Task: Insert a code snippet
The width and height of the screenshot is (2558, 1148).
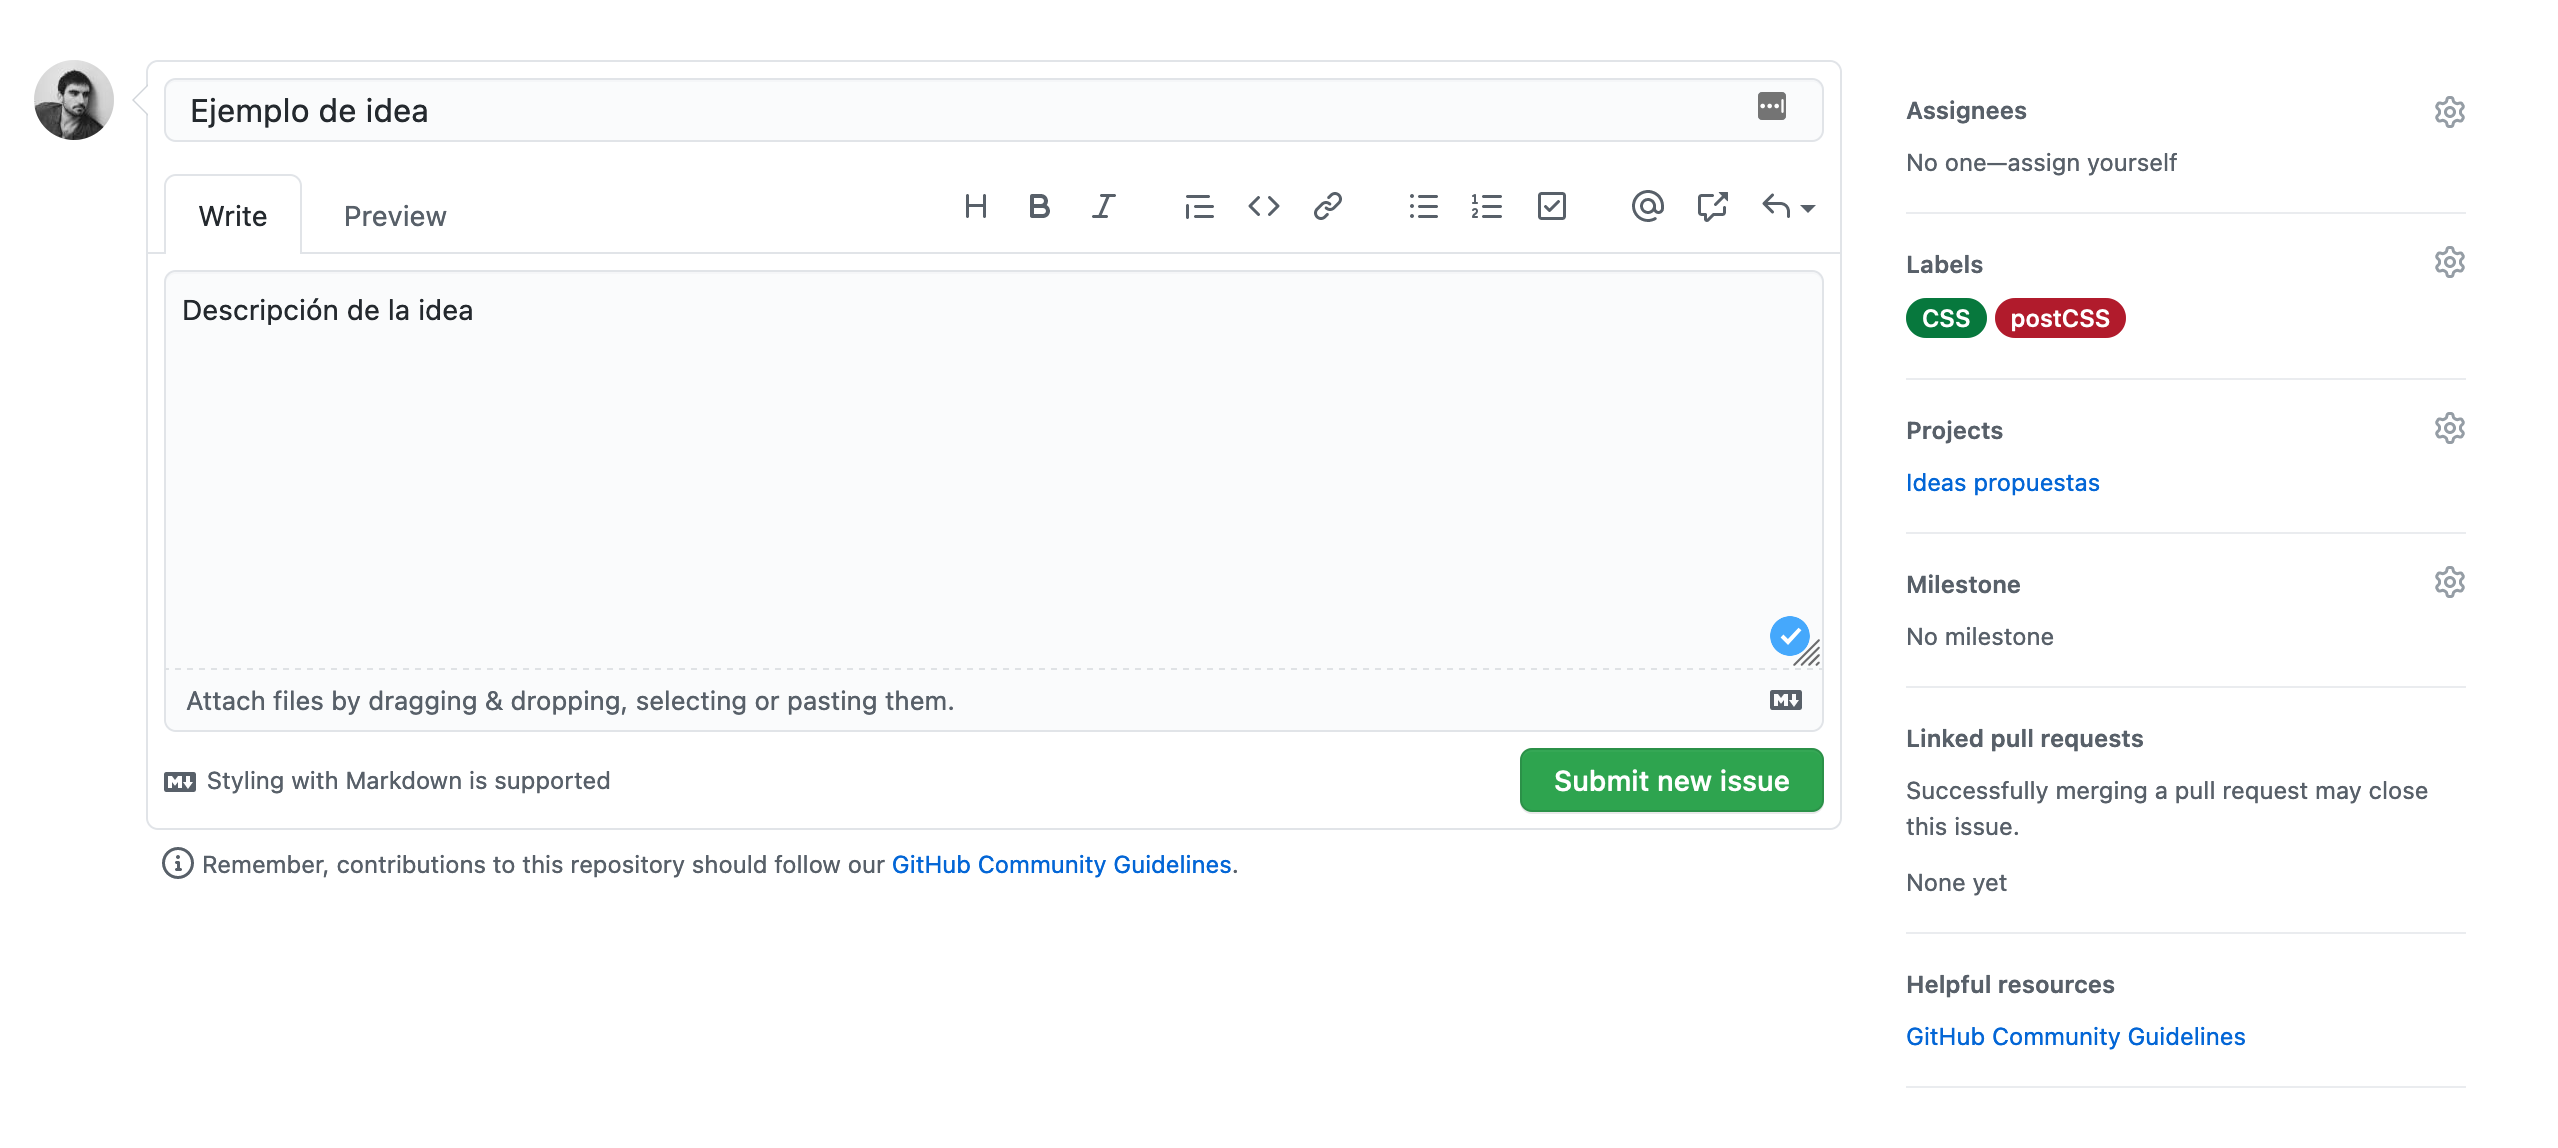Action: click(1263, 207)
